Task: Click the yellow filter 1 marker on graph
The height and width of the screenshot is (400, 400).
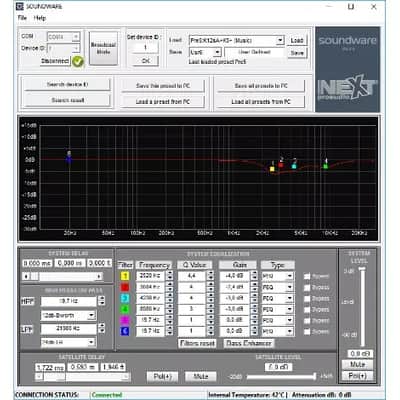Action: (272, 169)
